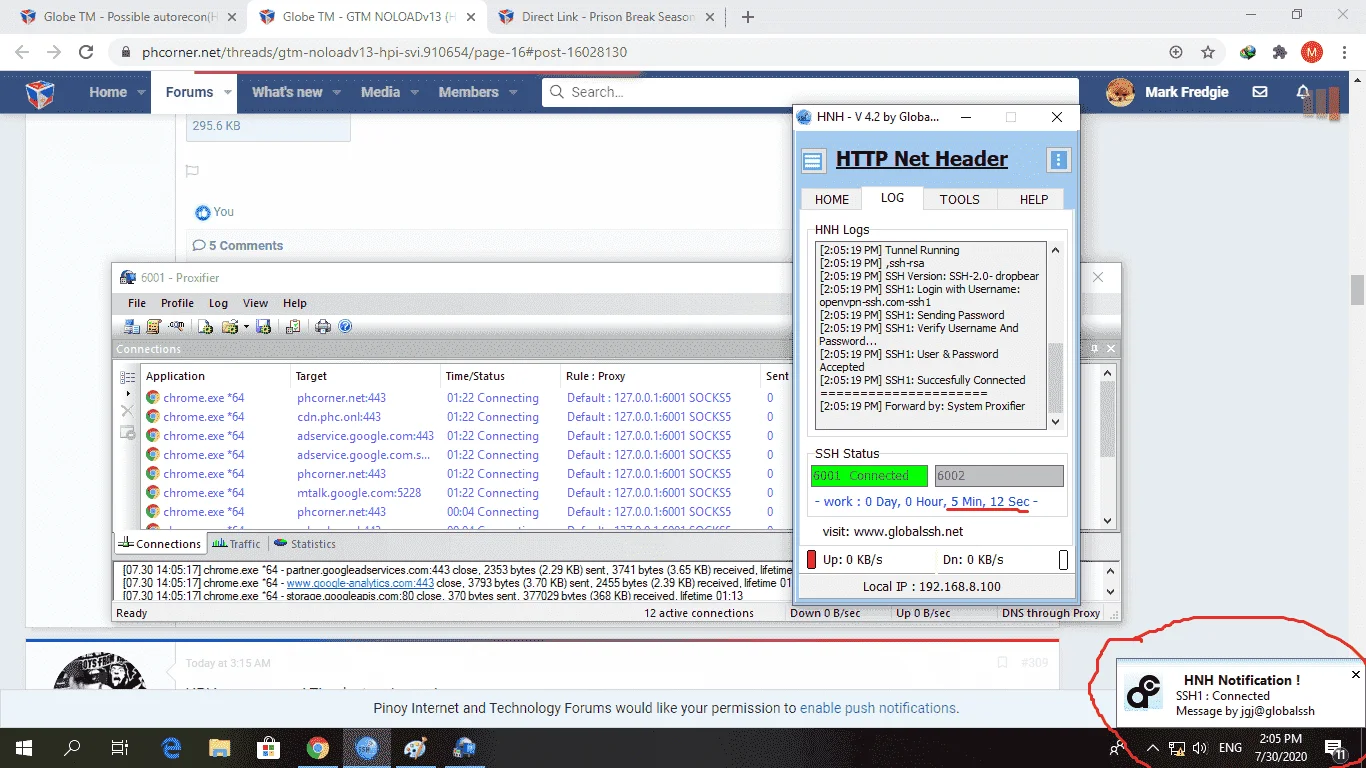
Task: Open the Paint app from taskbar
Action: coord(415,747)
